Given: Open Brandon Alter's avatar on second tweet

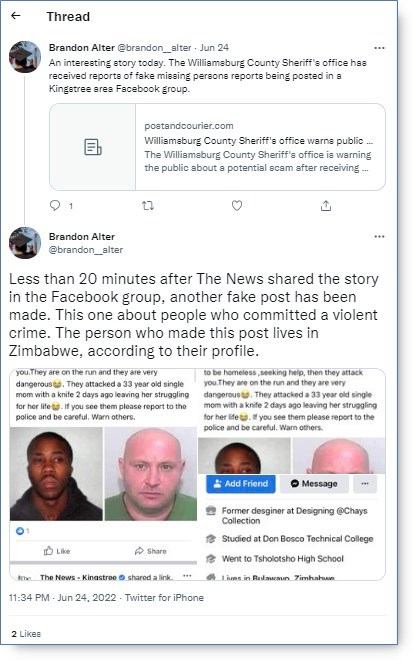Looking at the screenshot, I should point(25,243).
